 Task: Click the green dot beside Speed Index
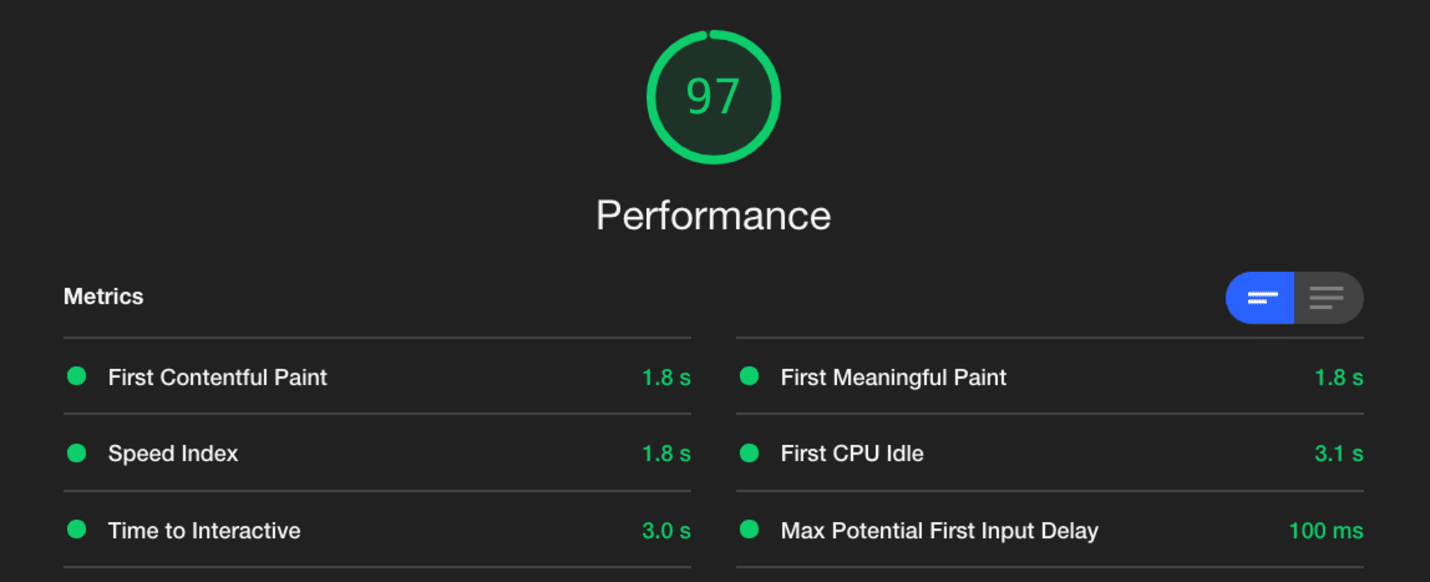tap(77, 453)
